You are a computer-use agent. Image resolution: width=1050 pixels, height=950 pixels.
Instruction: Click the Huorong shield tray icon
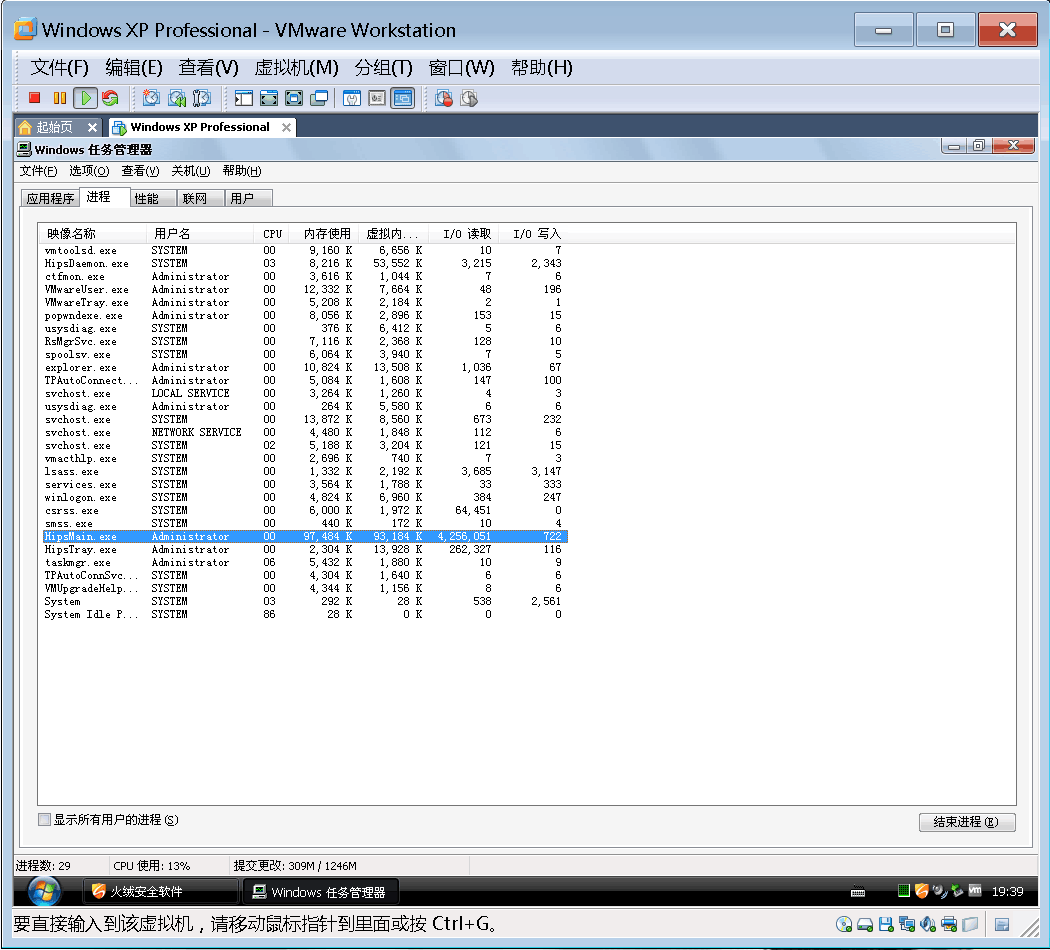tap(921, 890)
